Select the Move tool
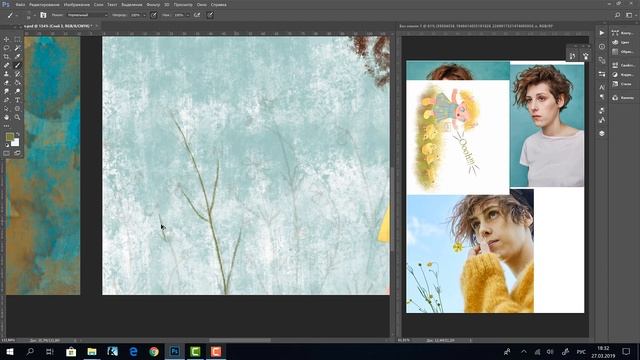The height and width of the screenshot is (360, 640). tap(6, 40)
